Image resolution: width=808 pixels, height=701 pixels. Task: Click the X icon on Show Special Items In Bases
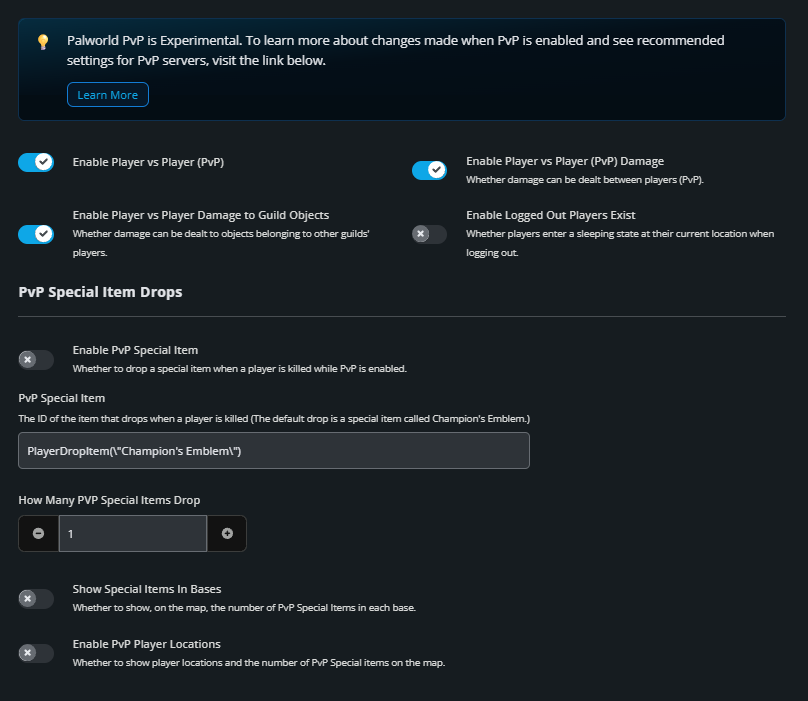[x=29, y=598]
